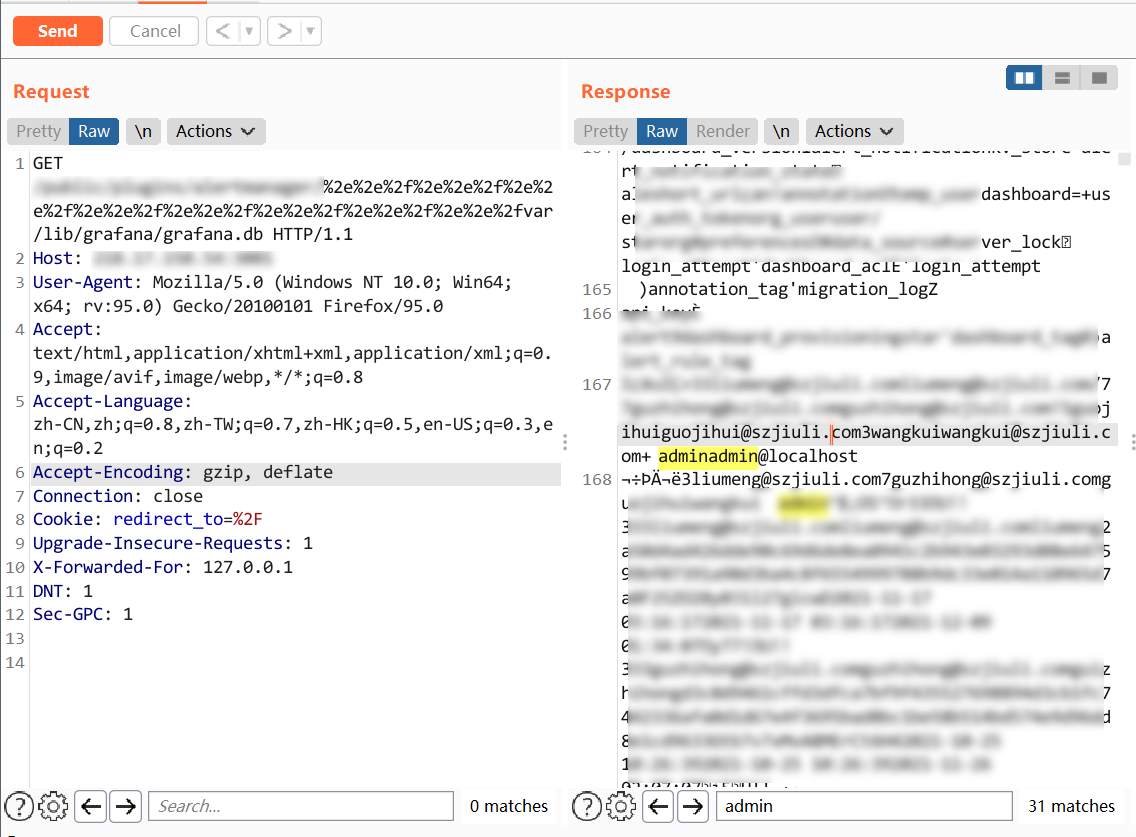Click the Accept-Language header name

(108, 401)
